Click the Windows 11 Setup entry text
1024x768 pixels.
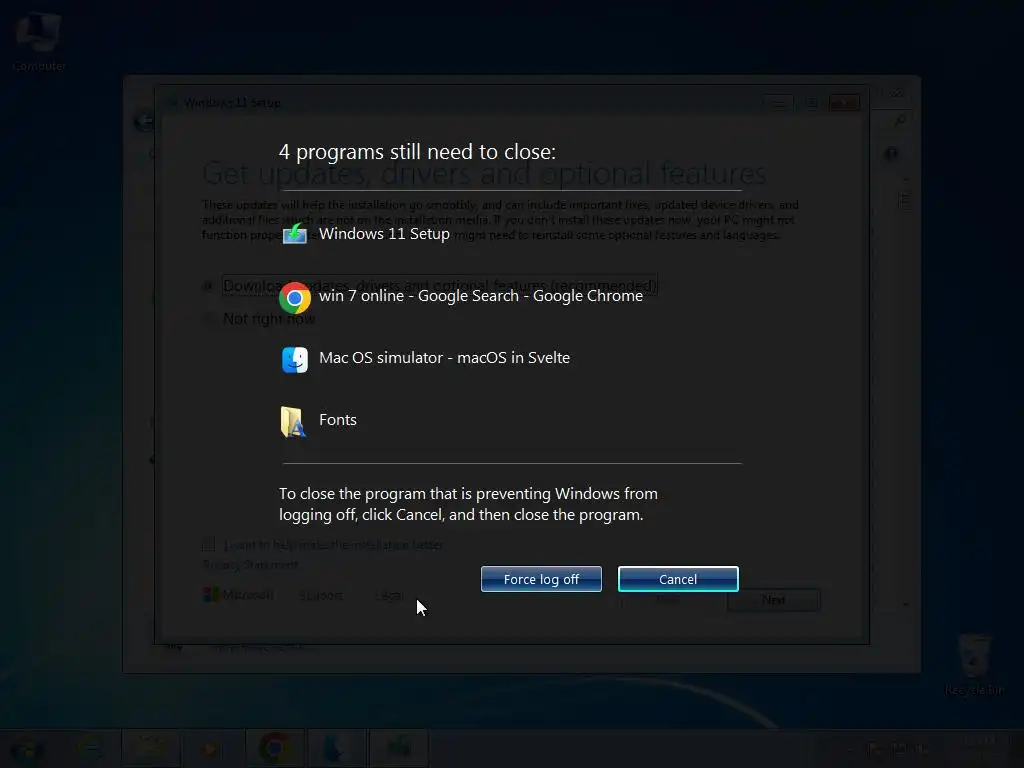pyautogui.click(x=384, y=234)
